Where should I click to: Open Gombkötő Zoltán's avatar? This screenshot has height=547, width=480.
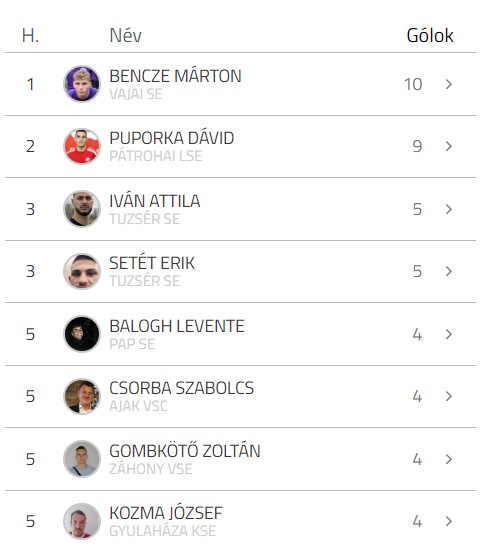(82, 459)
